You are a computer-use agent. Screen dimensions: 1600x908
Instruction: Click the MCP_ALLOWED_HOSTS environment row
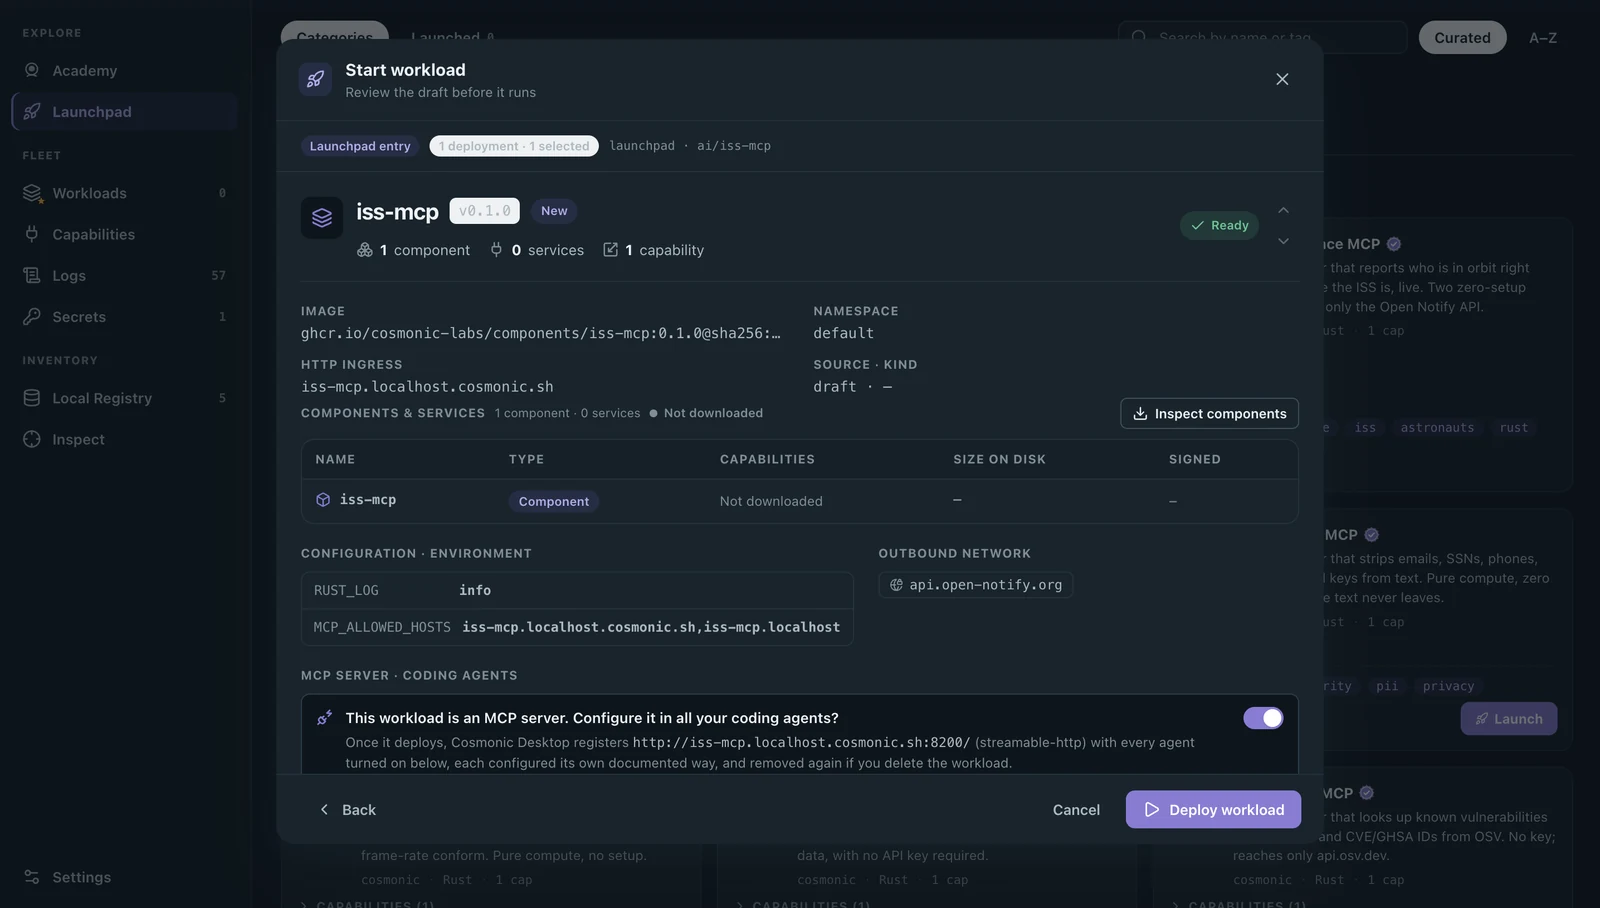[577, 627]
